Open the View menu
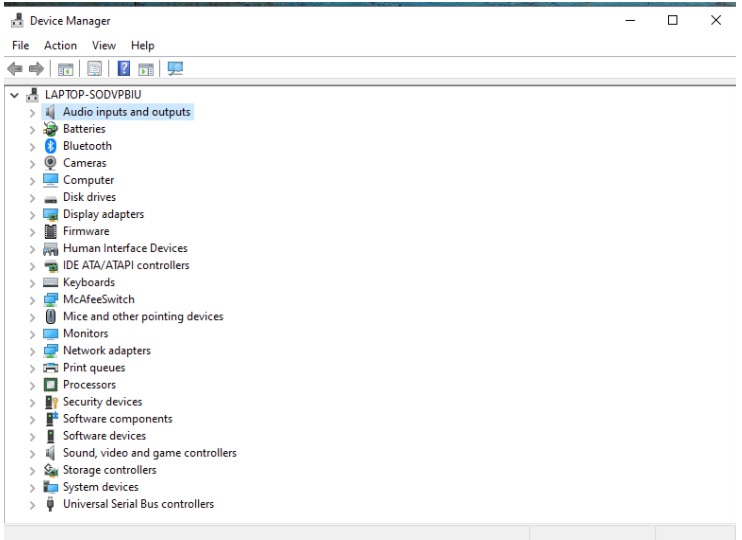Image resolution: width=742 pixels, height=540 pixels. pos(104,45)
